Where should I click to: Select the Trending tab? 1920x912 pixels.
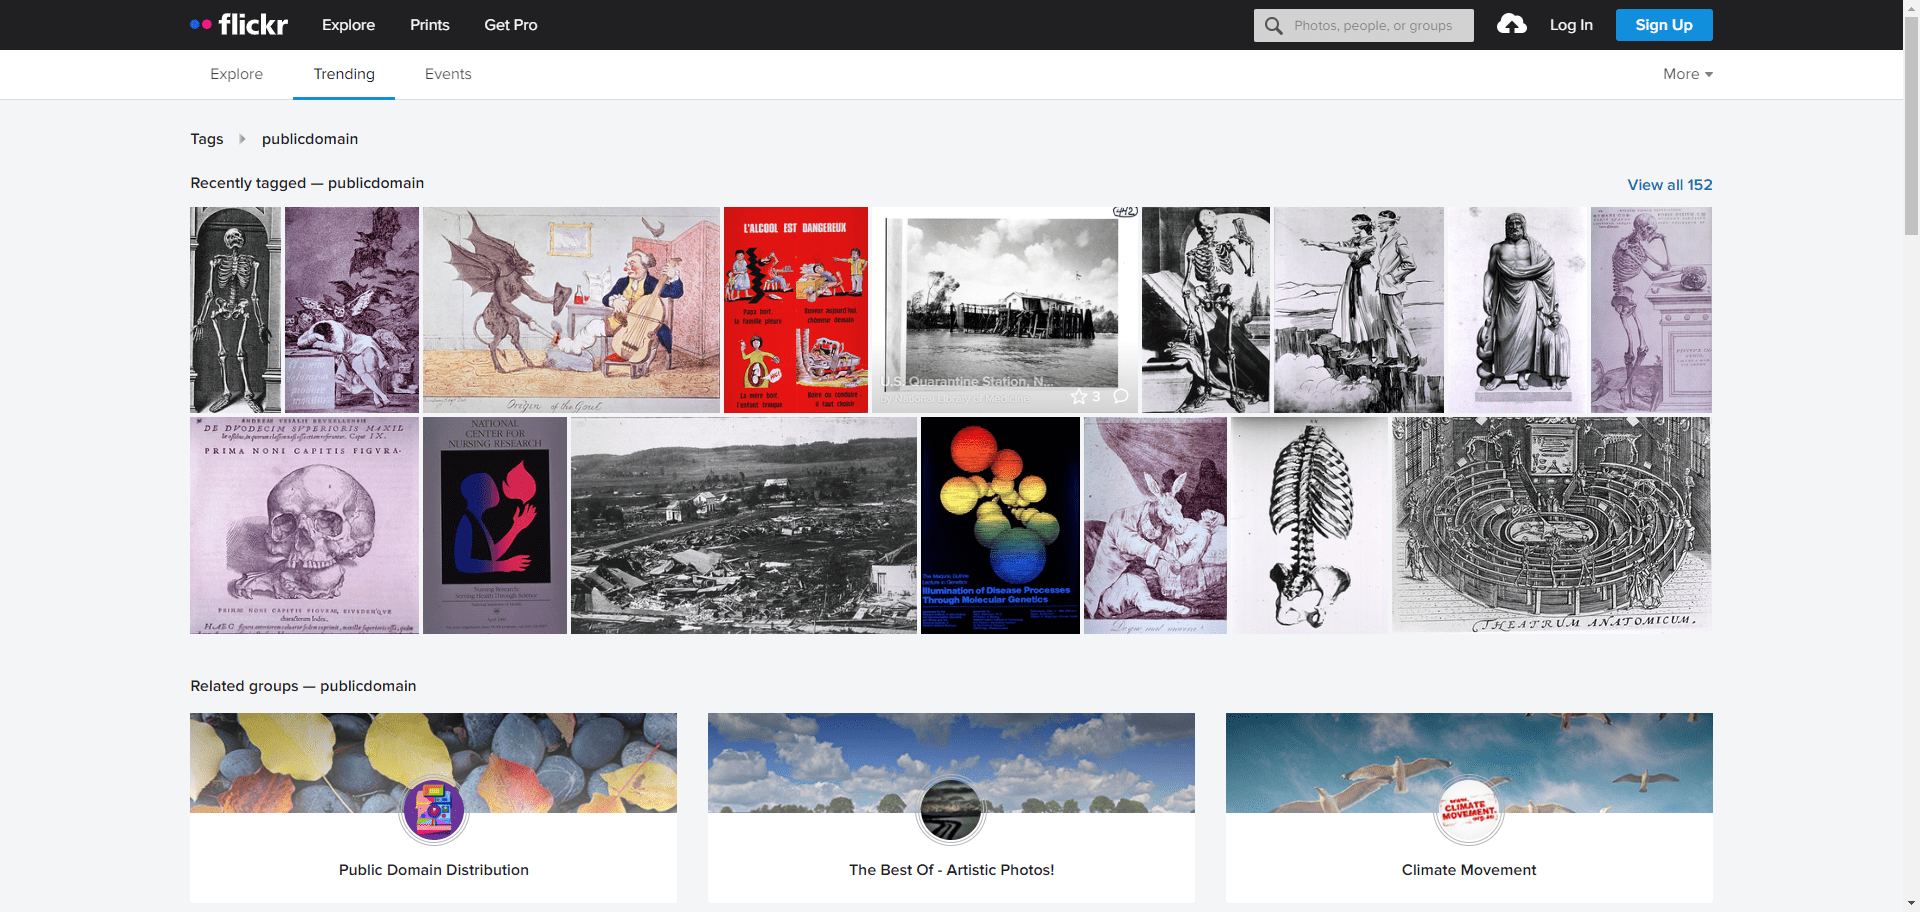(344, 74)
